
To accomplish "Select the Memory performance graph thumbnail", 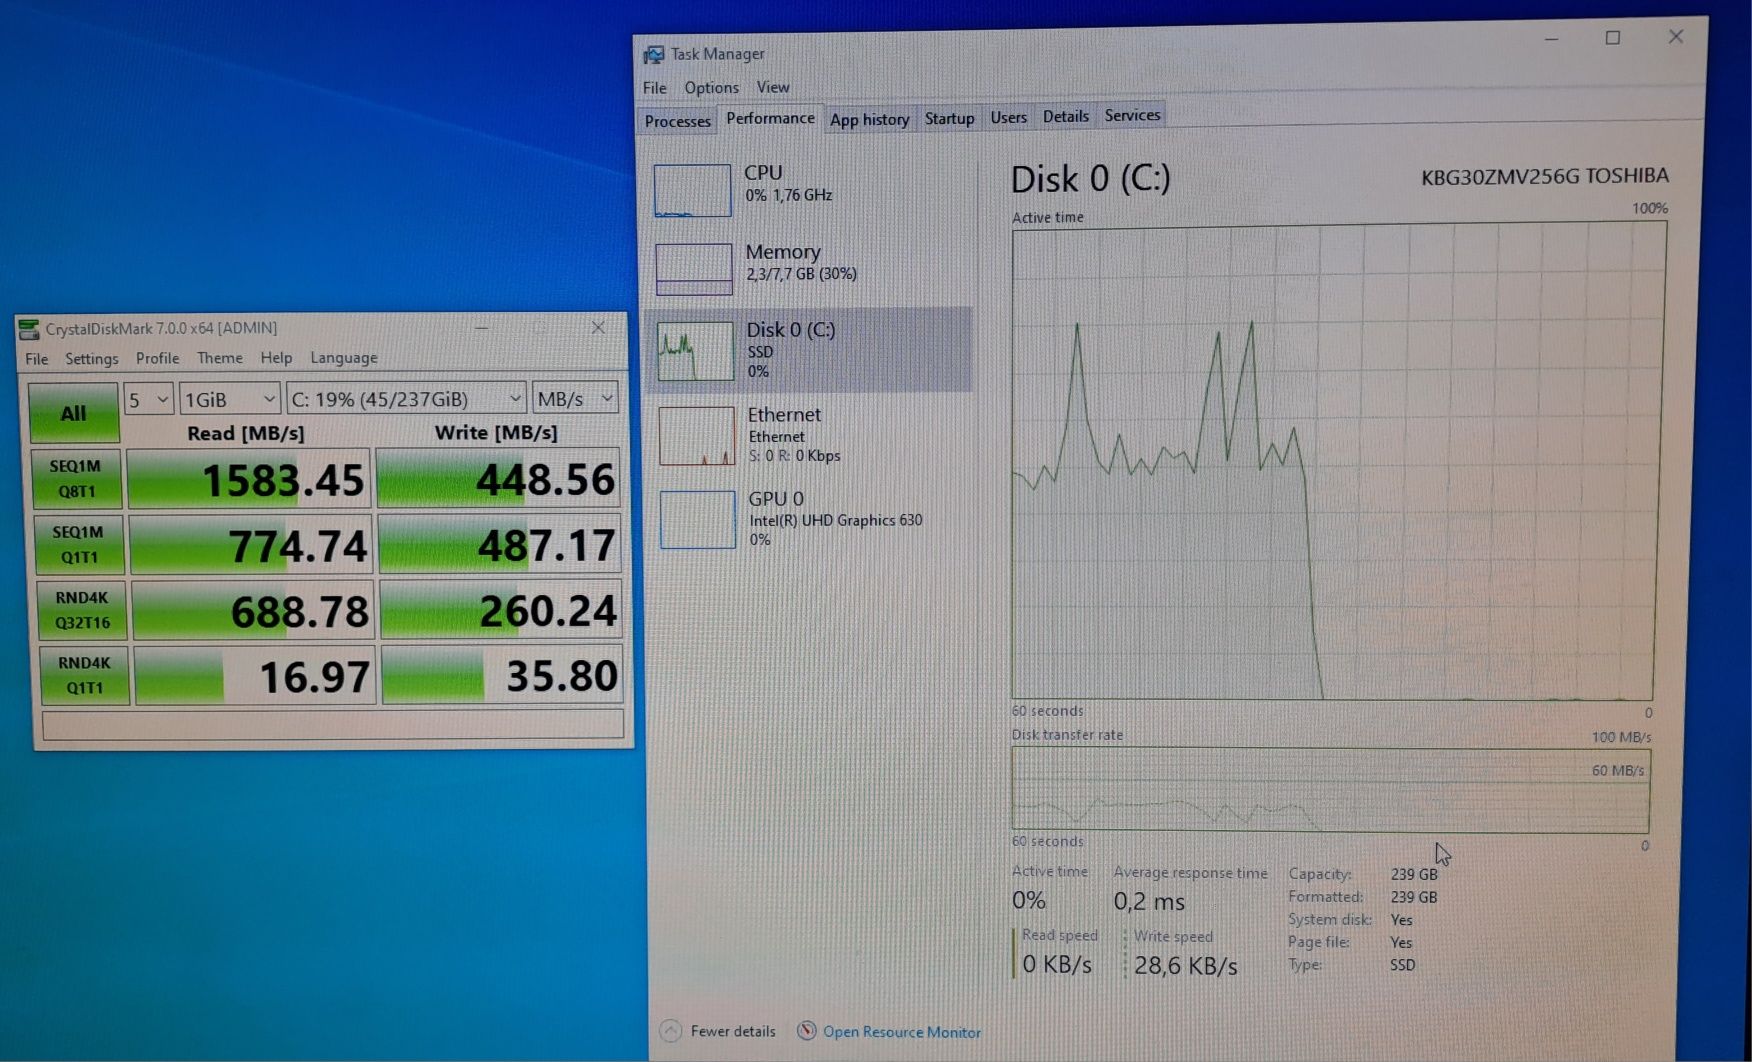I will tap(694, 269).
